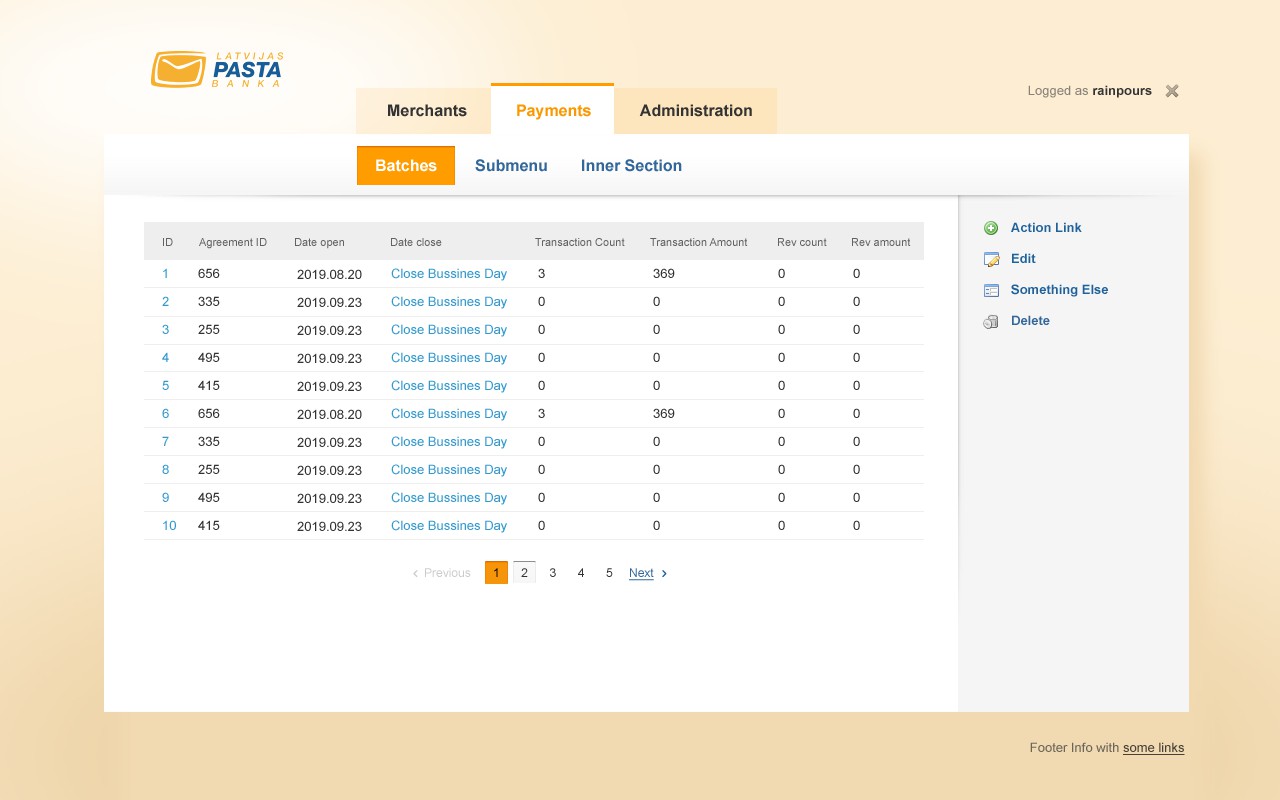This screenshot has height=800, width=1280.
Task: Go to page 3 in pagination
Action: coord(552,573)
